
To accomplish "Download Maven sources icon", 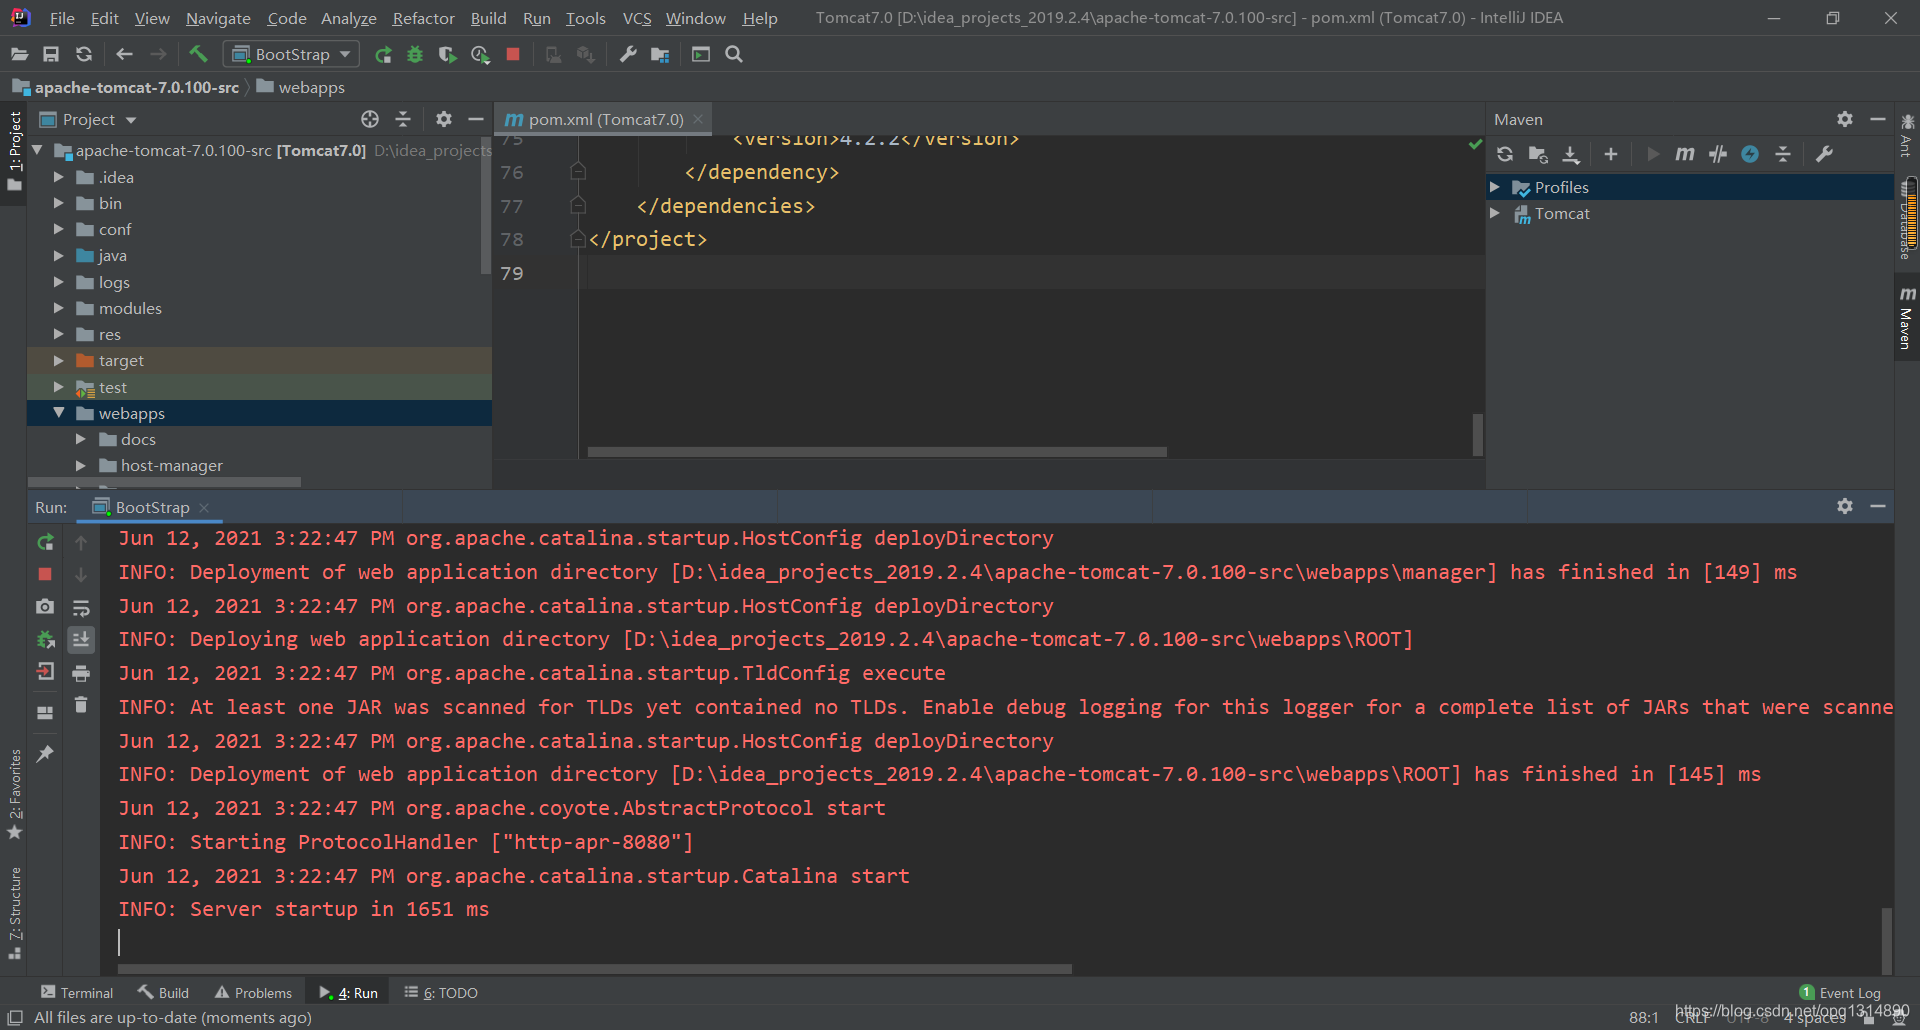I will click(1571, 154).
